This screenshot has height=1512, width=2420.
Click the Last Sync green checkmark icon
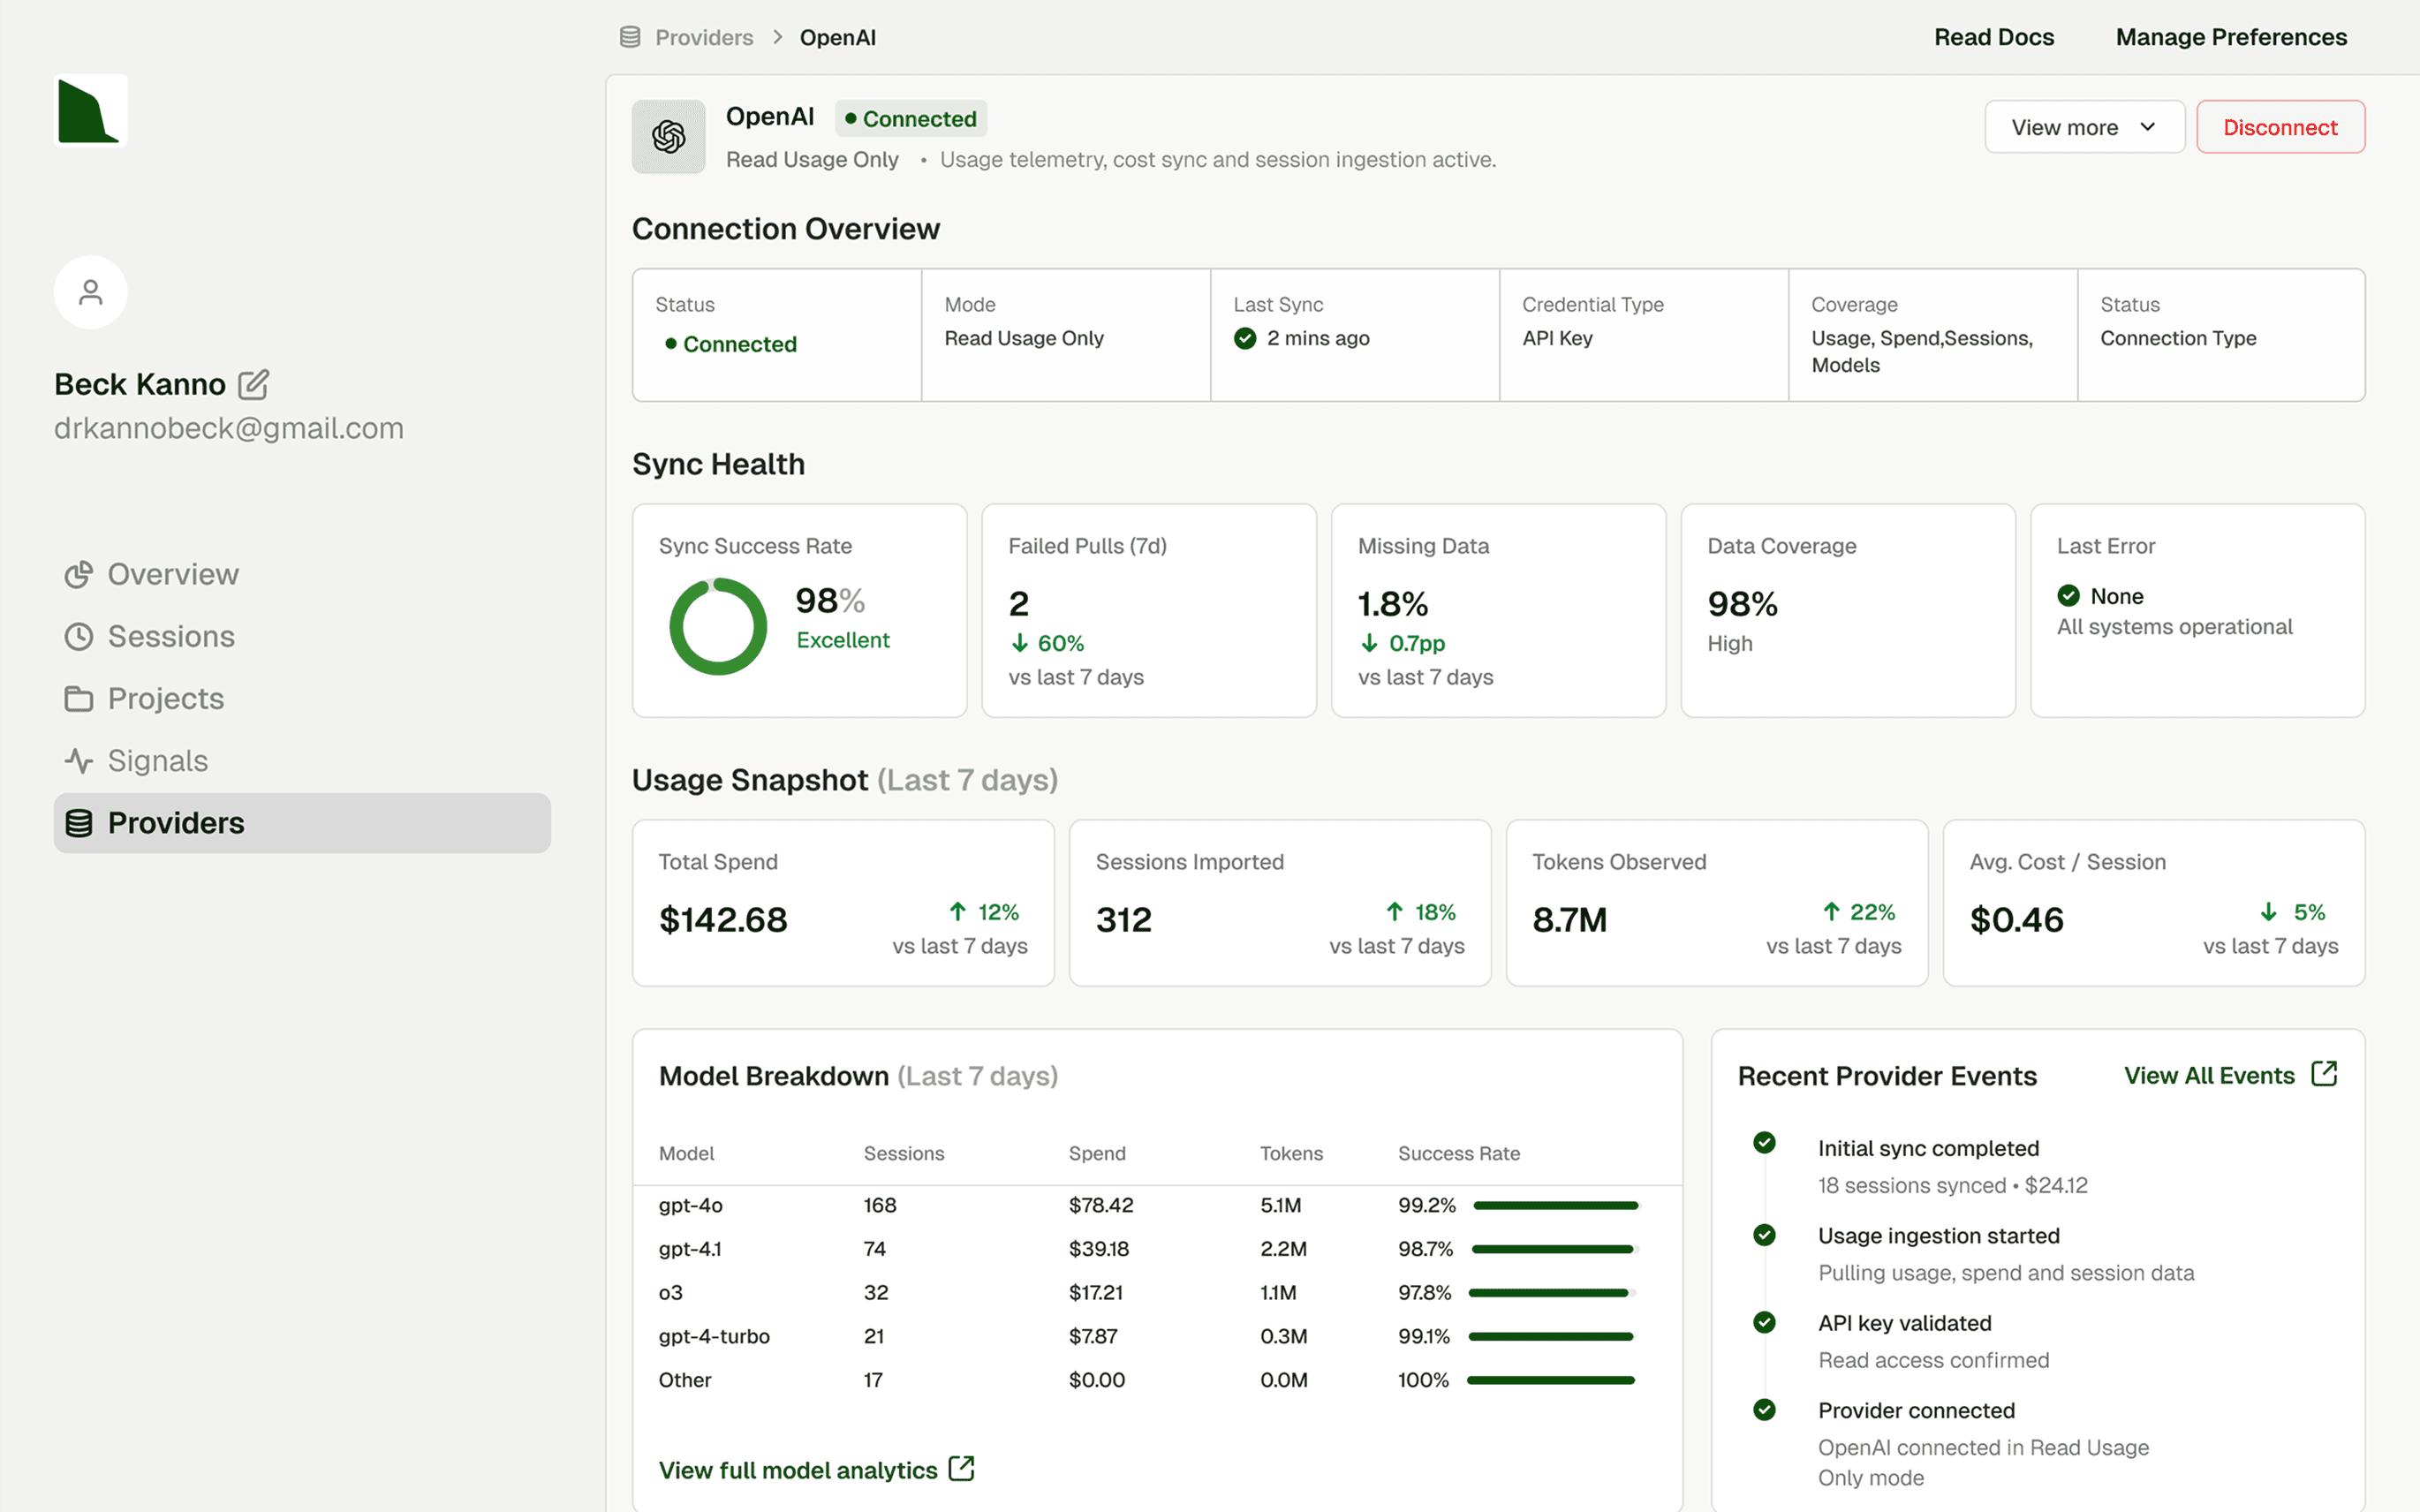pos(1245,338)
